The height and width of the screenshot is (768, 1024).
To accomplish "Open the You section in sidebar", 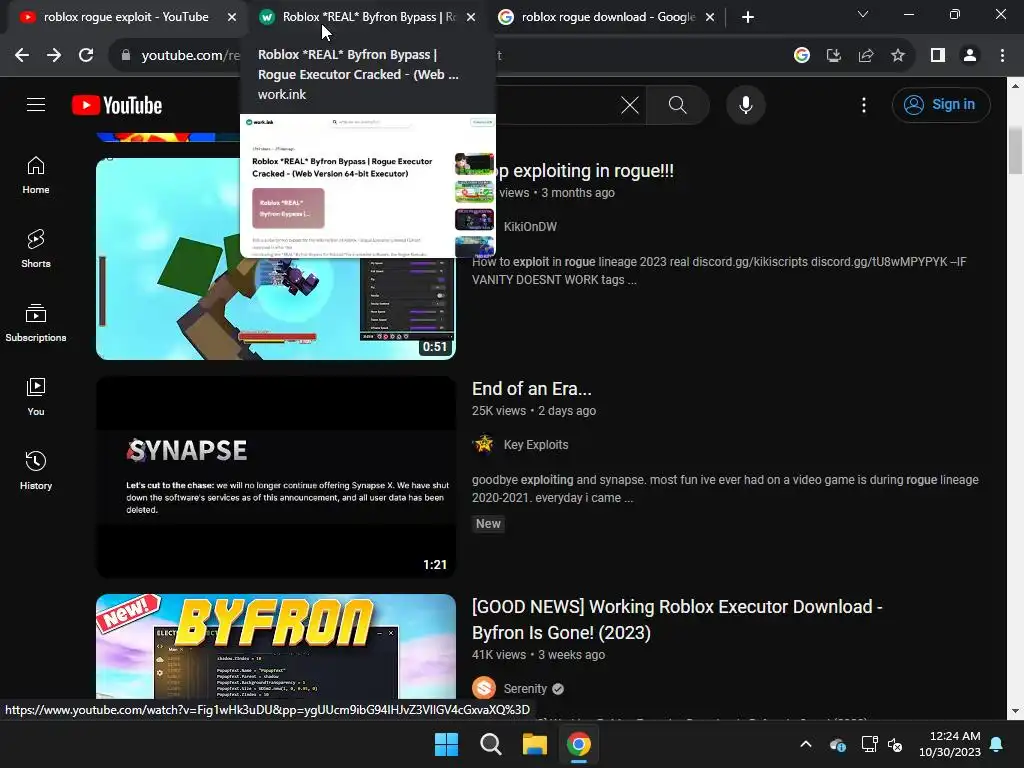I will pos(36,396).
